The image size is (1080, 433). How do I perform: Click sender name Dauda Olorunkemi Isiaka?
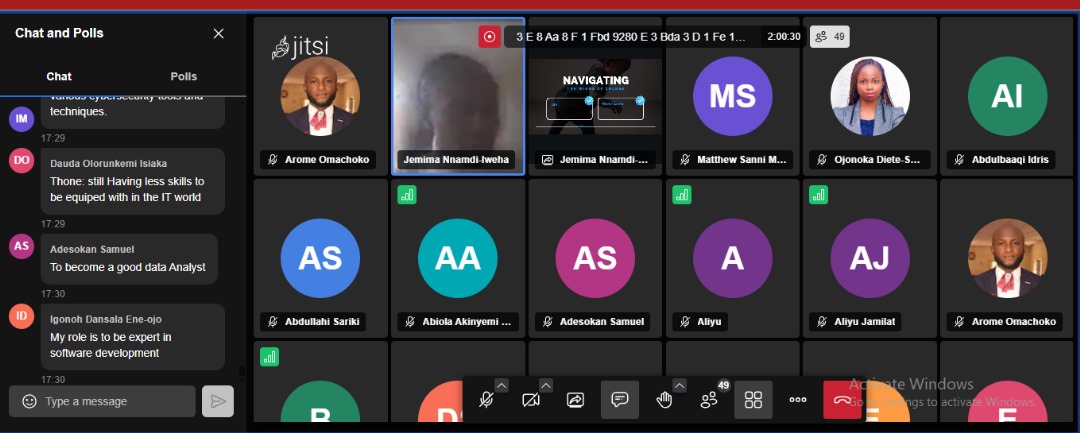(x=108, y=164)
